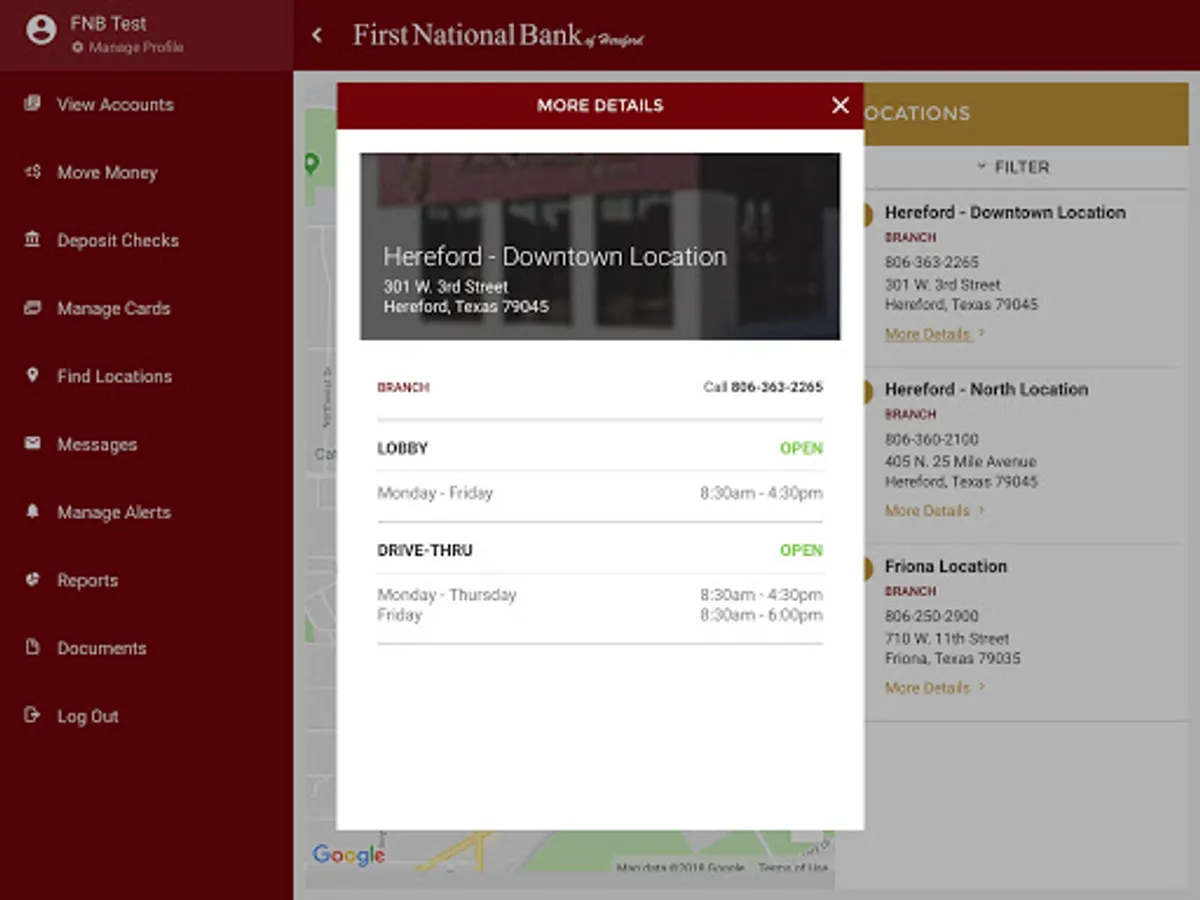
Task: Select Hereford - Downtown Location list title
Action: (1005, 212)
